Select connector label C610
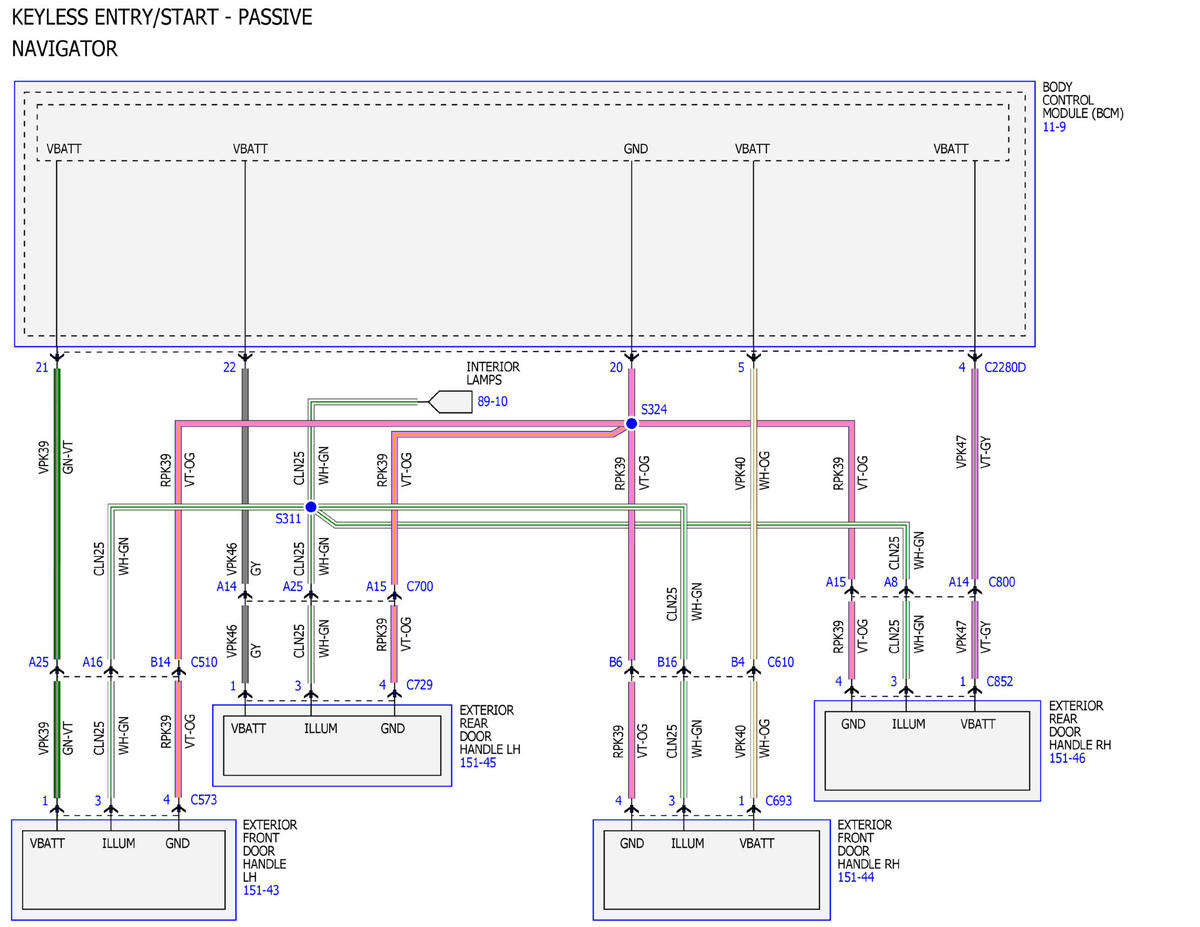This screenshot has height=927, width=1200. [x=780, y=662]
